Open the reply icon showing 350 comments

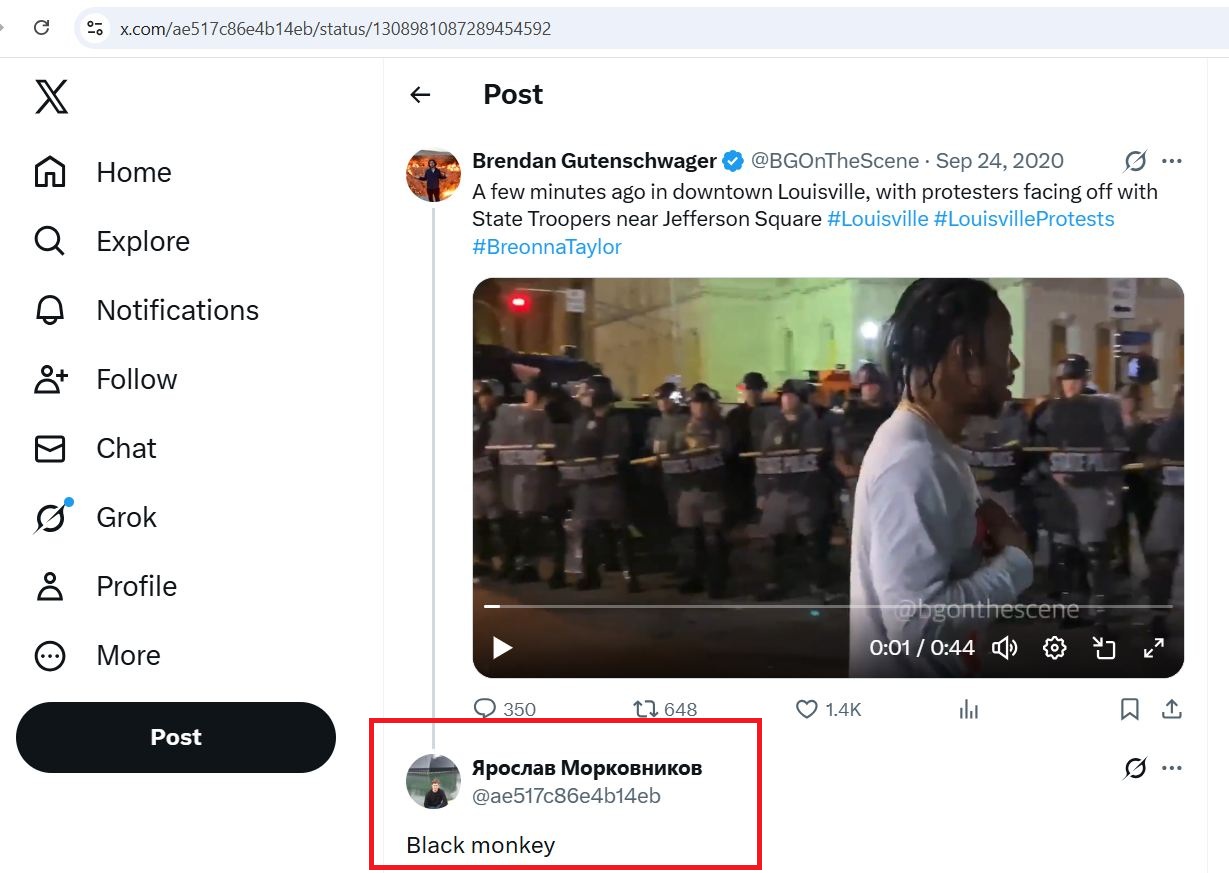tap(485, 709)
